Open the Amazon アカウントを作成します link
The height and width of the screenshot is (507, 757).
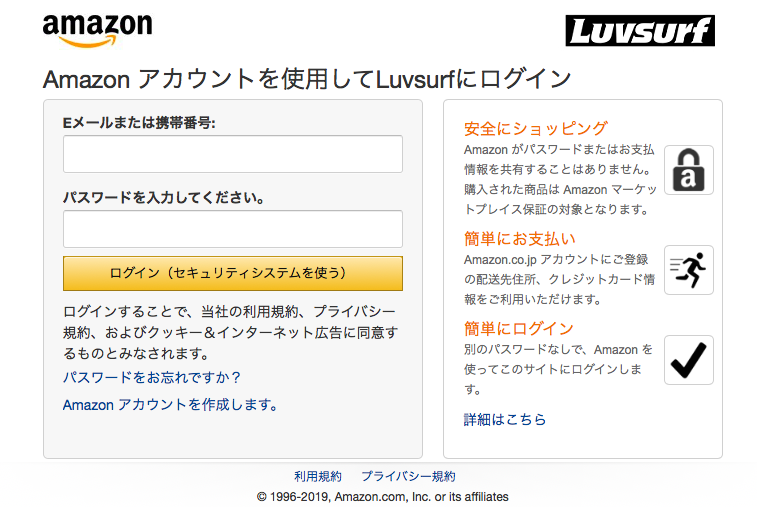point(170,405)
